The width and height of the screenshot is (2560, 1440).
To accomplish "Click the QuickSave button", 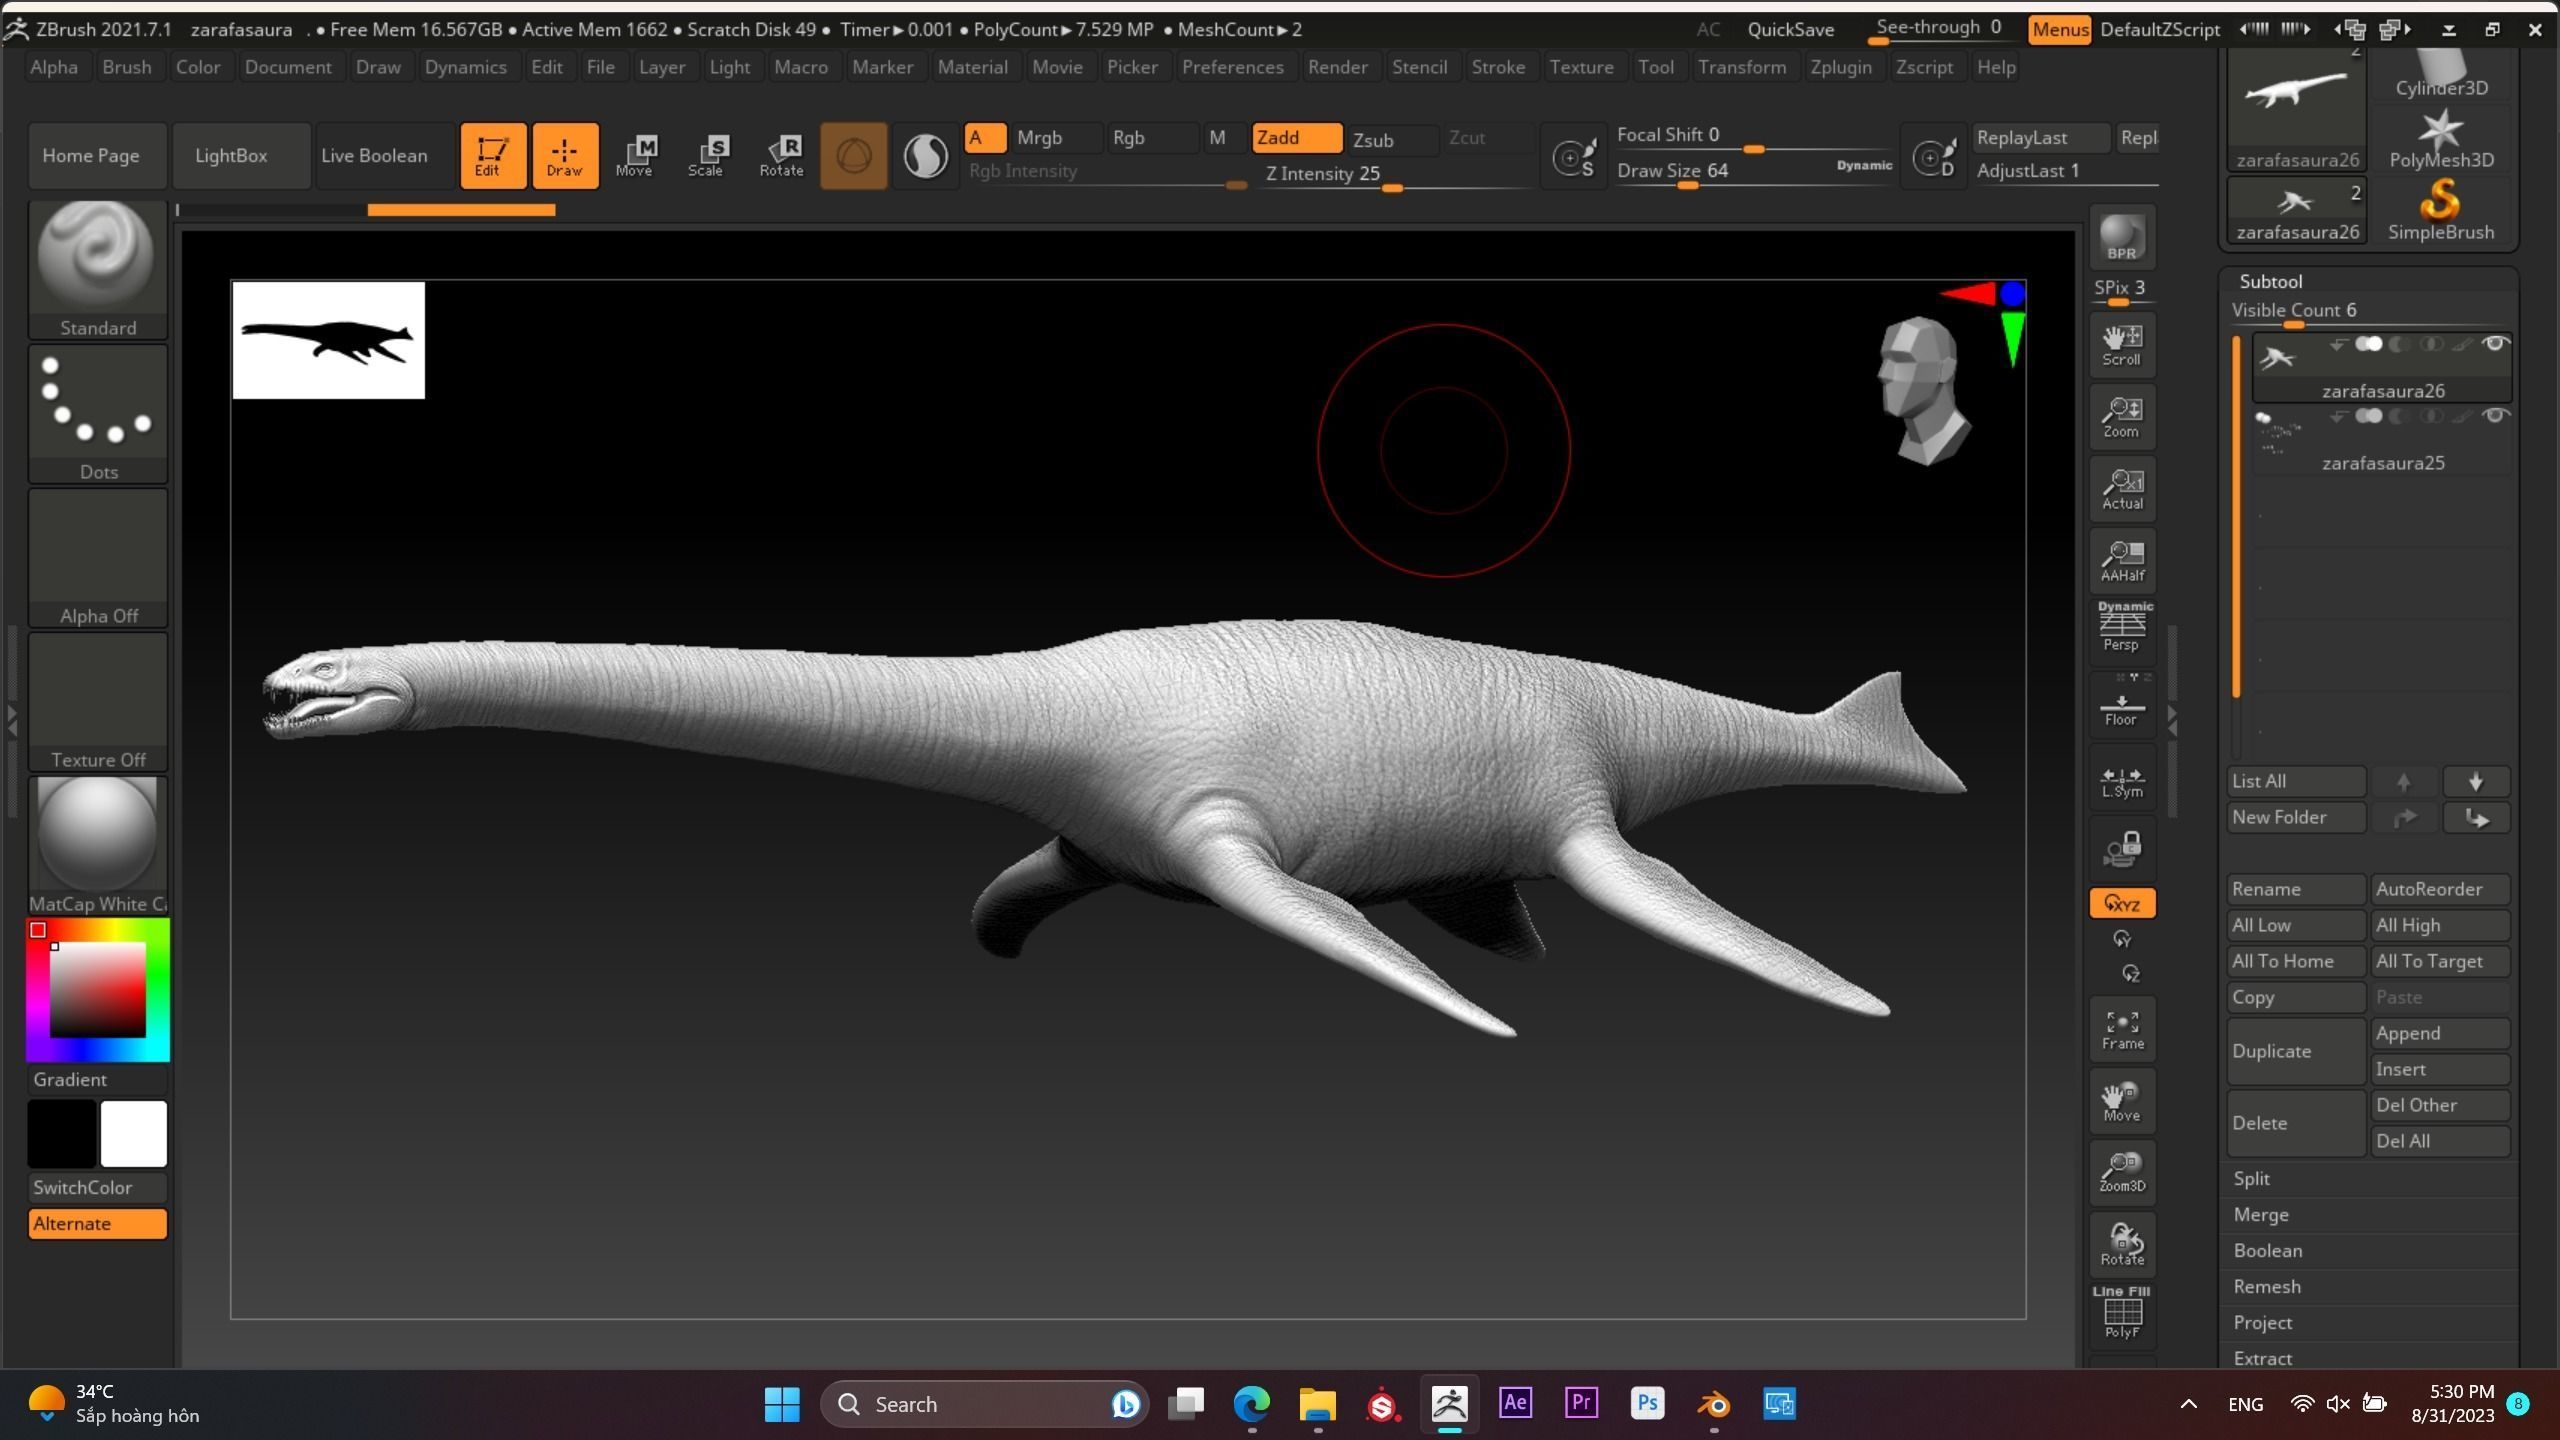I will [x=1790, y=30].
